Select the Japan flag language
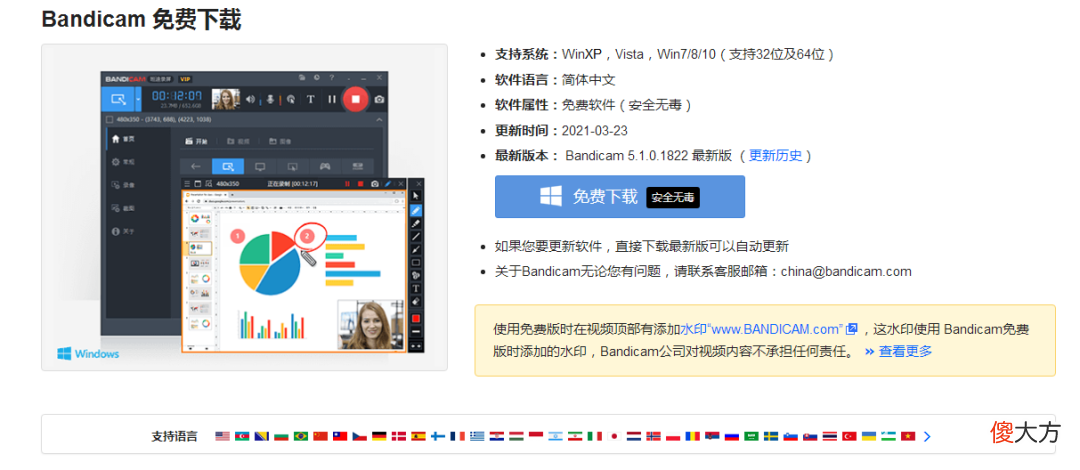Viewport: 1080px width, 470px height. (x=614, y=436)
